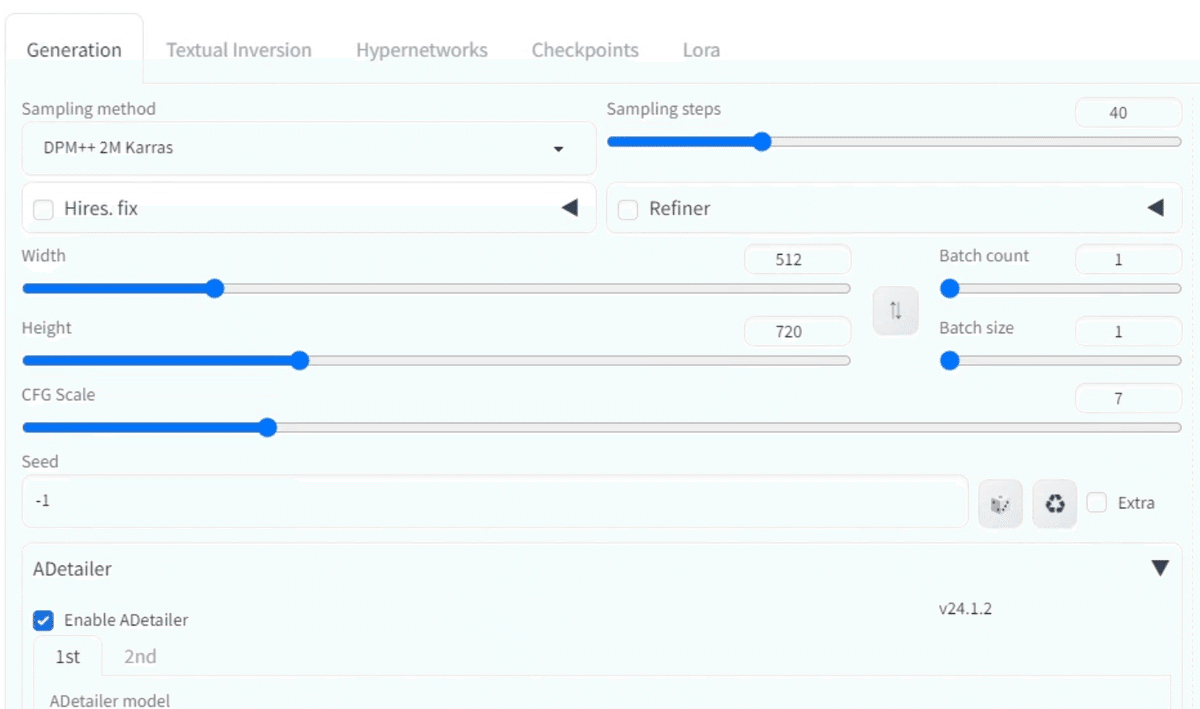Open the Checkpoints tab
The height and width of the screenshot is (709, 1200).
click(x=585, y=50)
